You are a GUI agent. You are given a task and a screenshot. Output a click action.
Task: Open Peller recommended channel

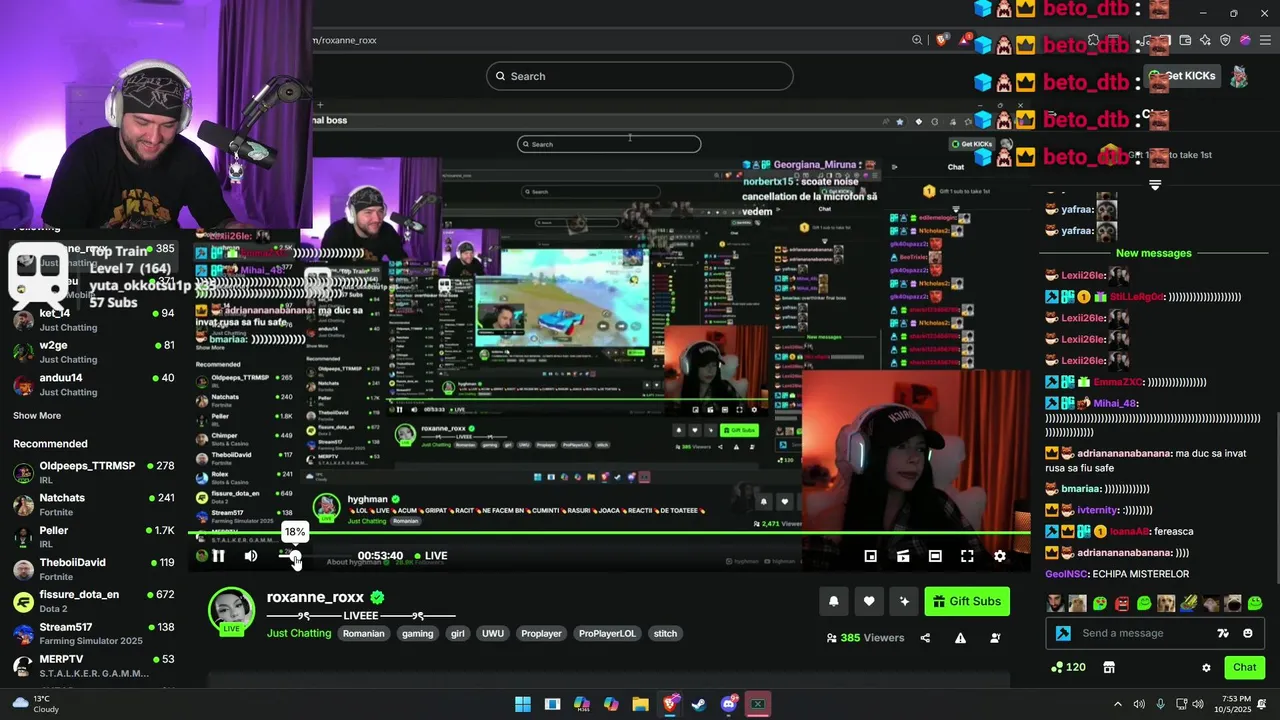pos(93,537)
